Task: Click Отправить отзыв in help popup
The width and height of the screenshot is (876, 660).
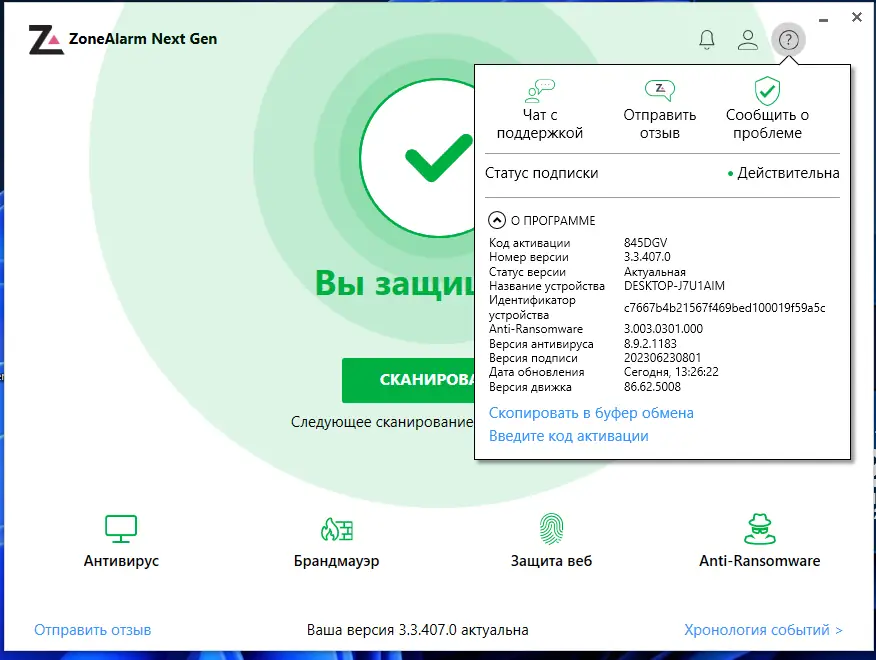Action: point(660,124)
